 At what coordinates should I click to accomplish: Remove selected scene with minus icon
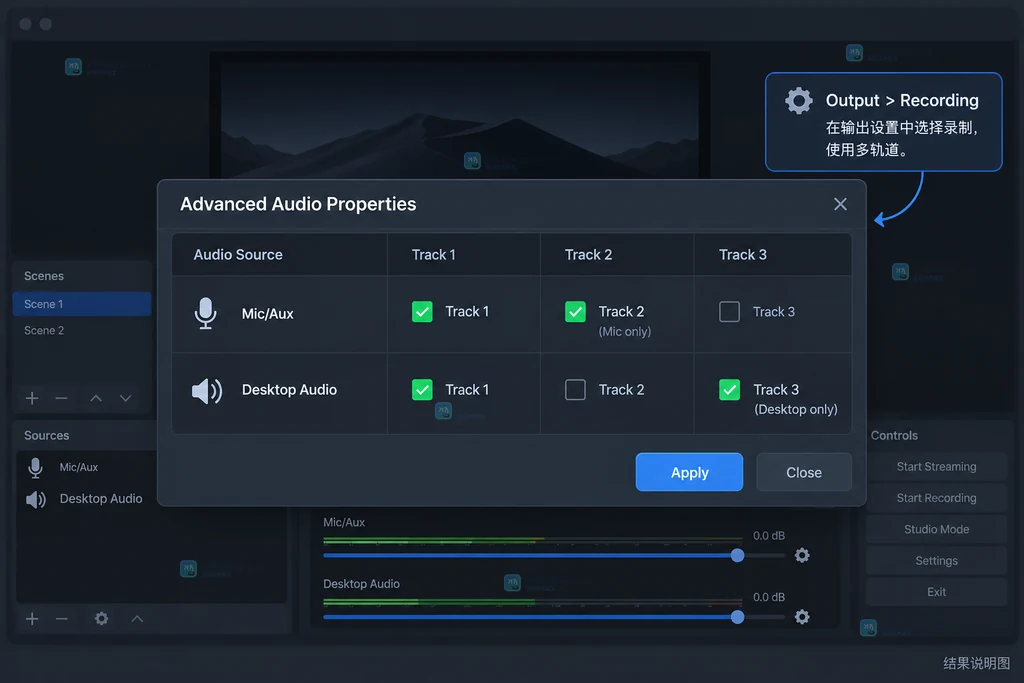click(x=61, y=398)
